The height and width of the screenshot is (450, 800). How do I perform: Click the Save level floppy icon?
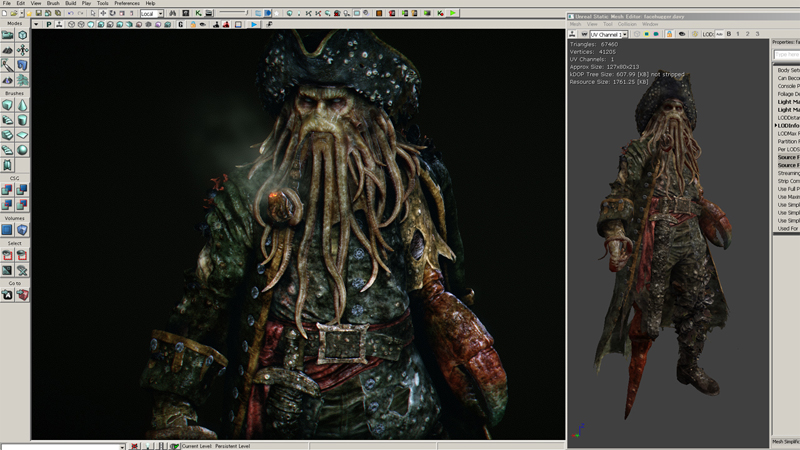(38, 13)
